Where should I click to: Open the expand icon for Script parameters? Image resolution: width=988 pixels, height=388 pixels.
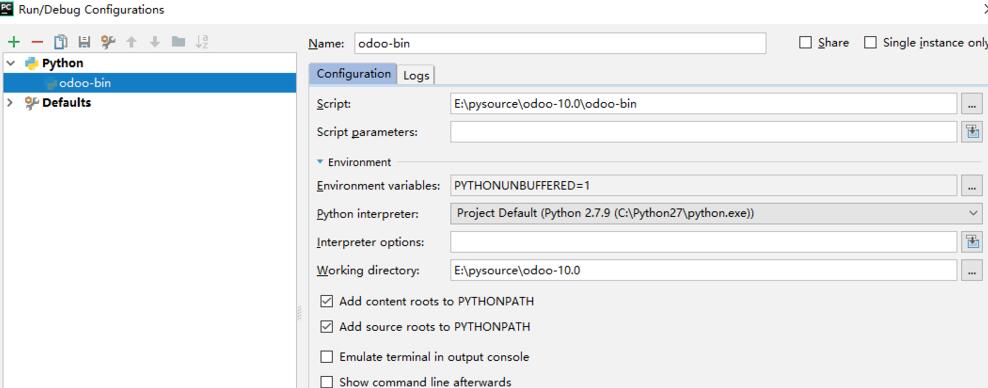[972, 132]
